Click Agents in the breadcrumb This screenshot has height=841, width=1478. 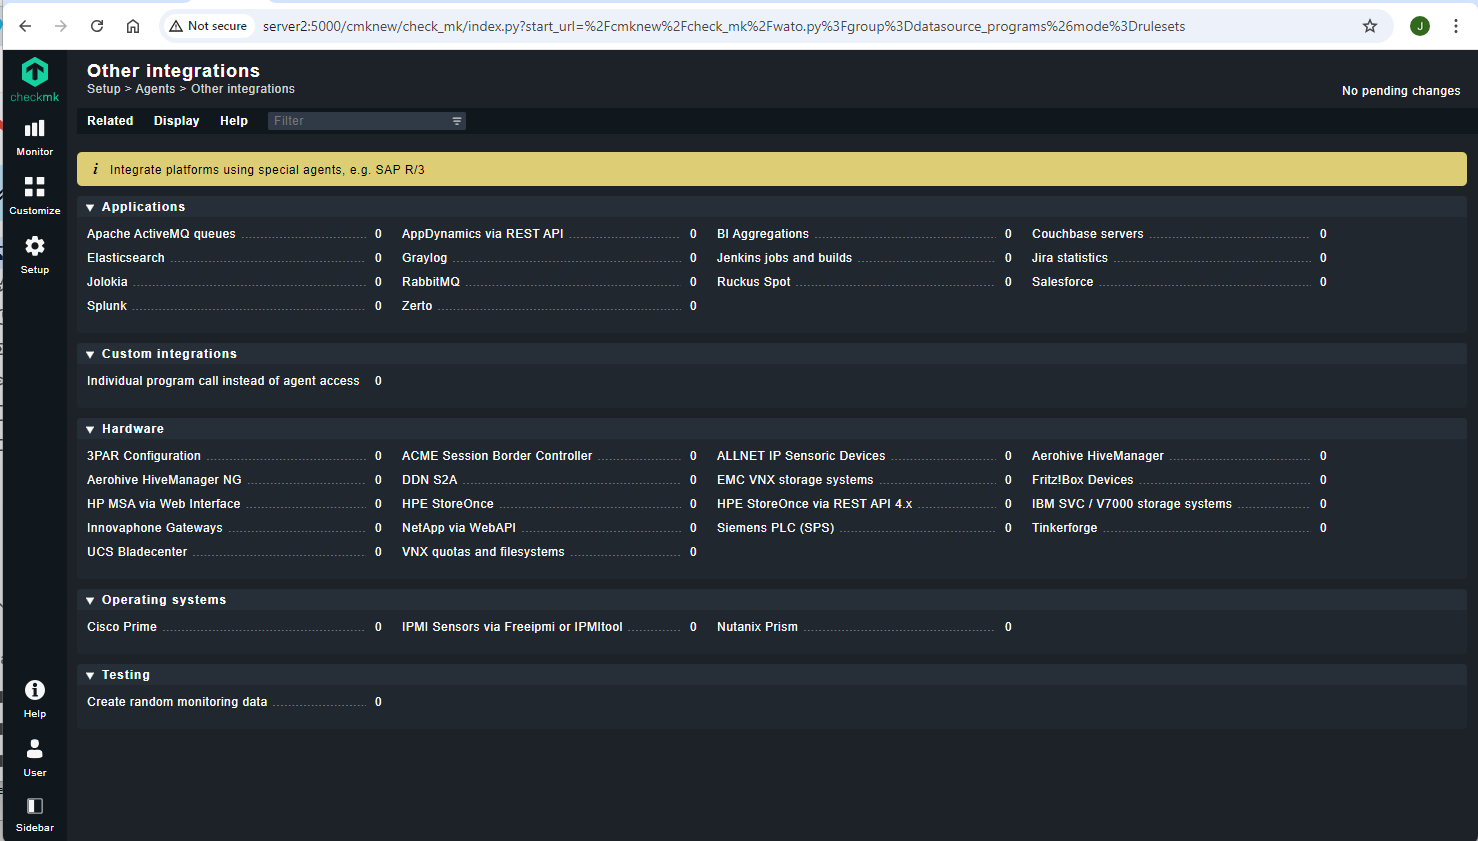155,89
